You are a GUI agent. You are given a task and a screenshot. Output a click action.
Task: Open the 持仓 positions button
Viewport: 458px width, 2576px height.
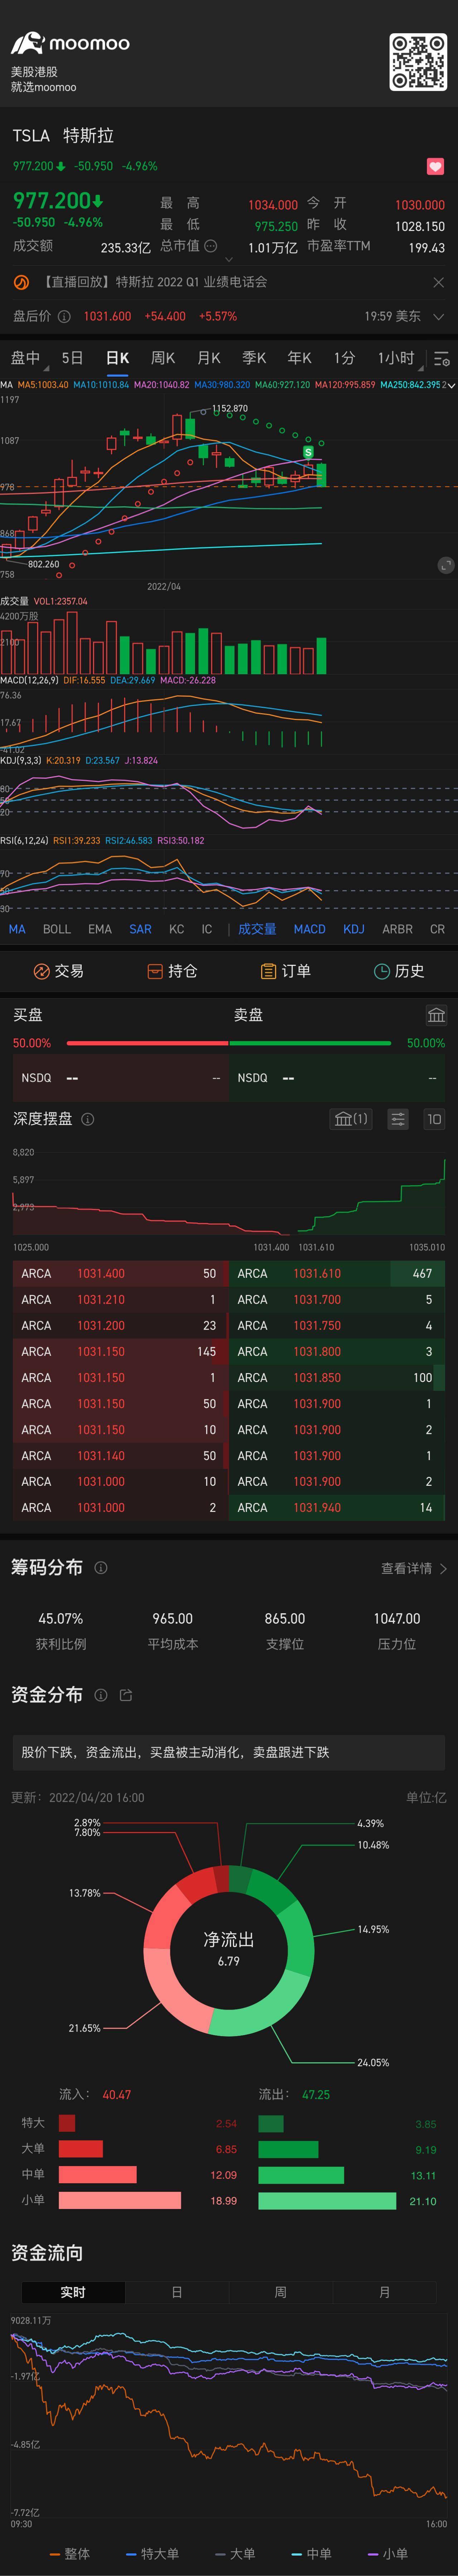coord(172,971)
